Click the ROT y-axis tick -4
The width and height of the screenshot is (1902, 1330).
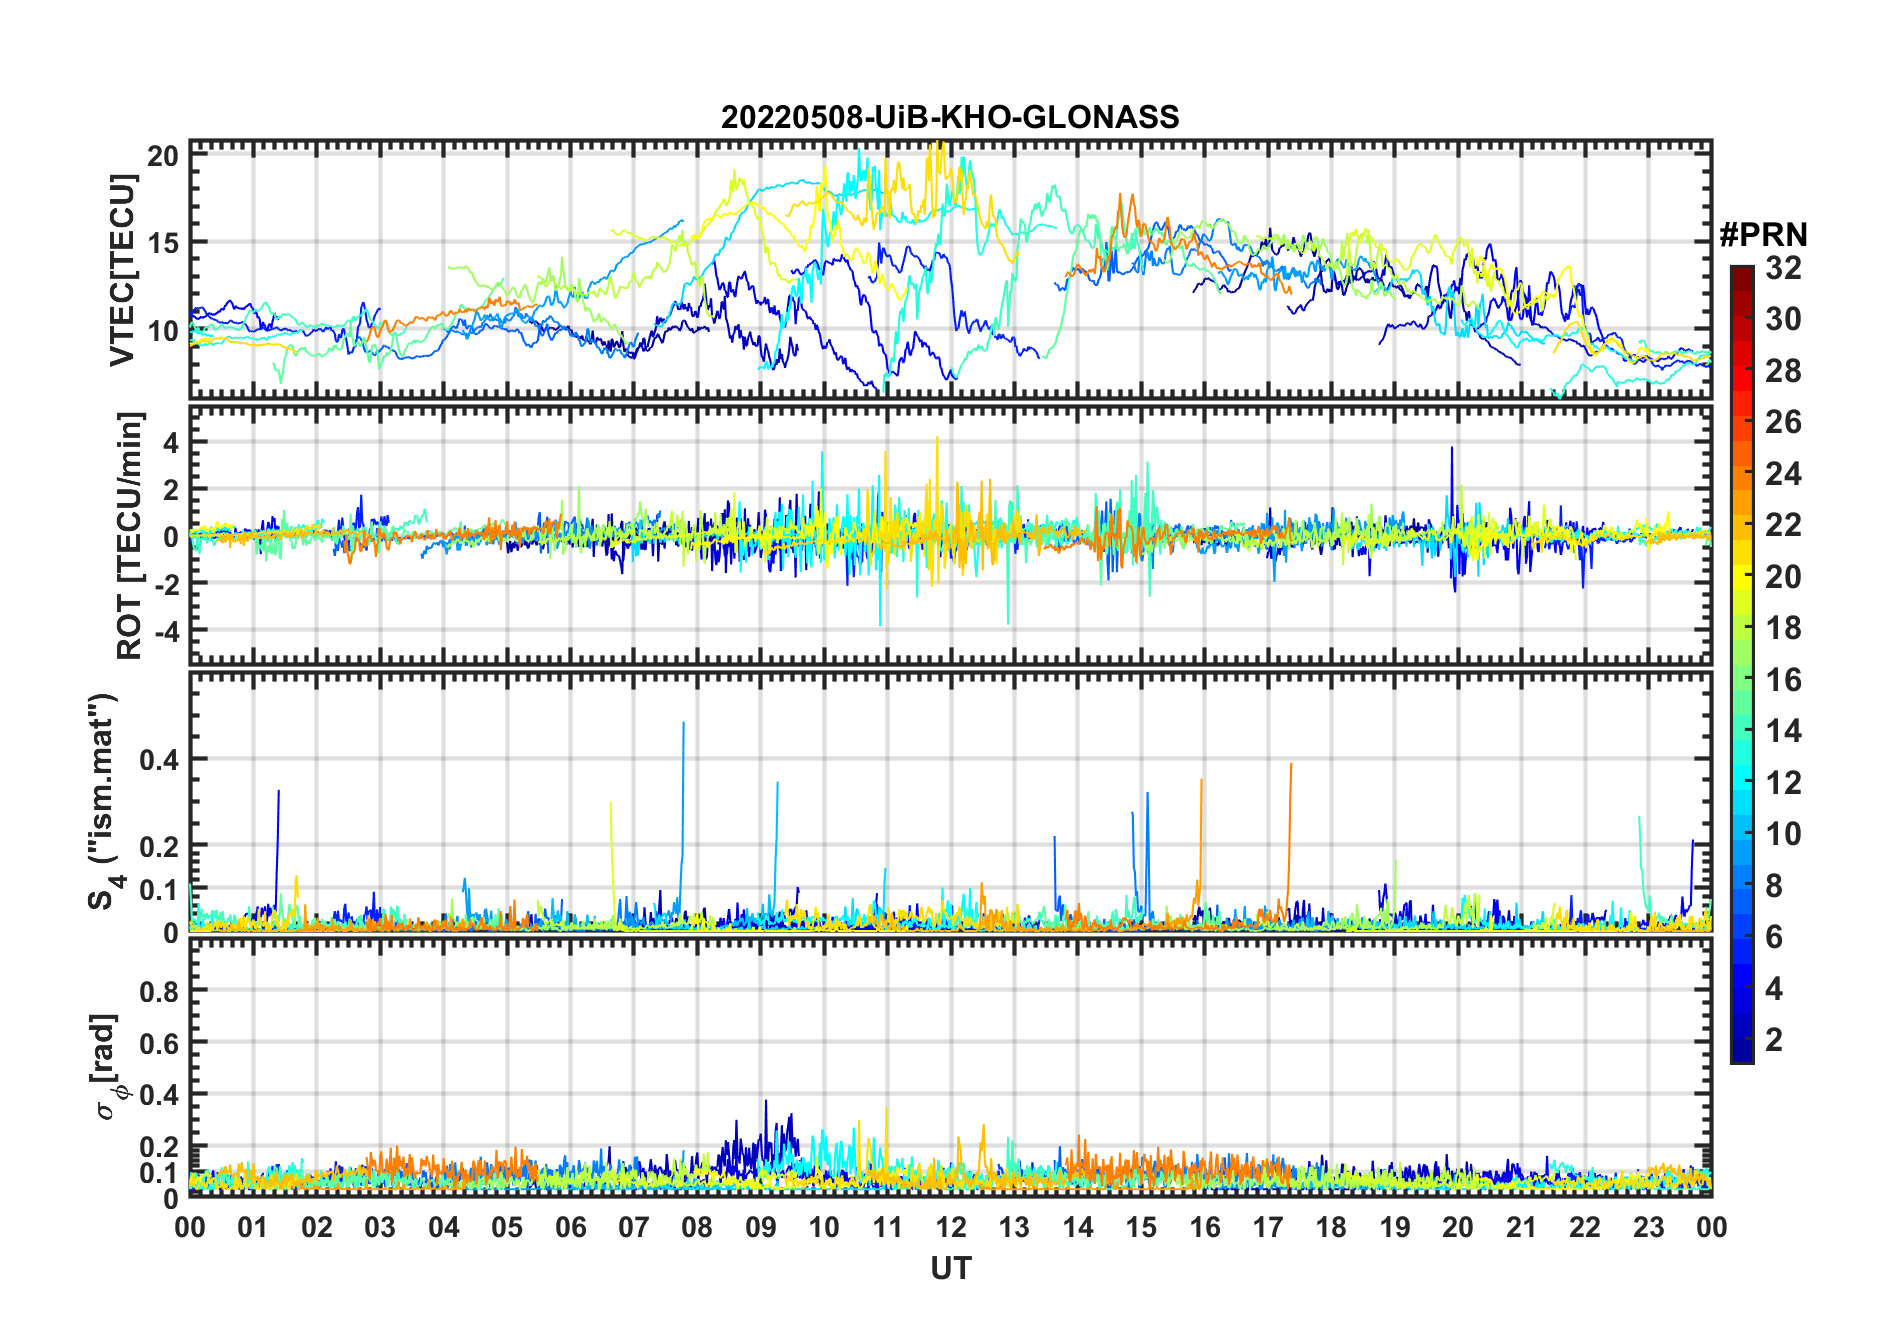(x=168, y=631)
